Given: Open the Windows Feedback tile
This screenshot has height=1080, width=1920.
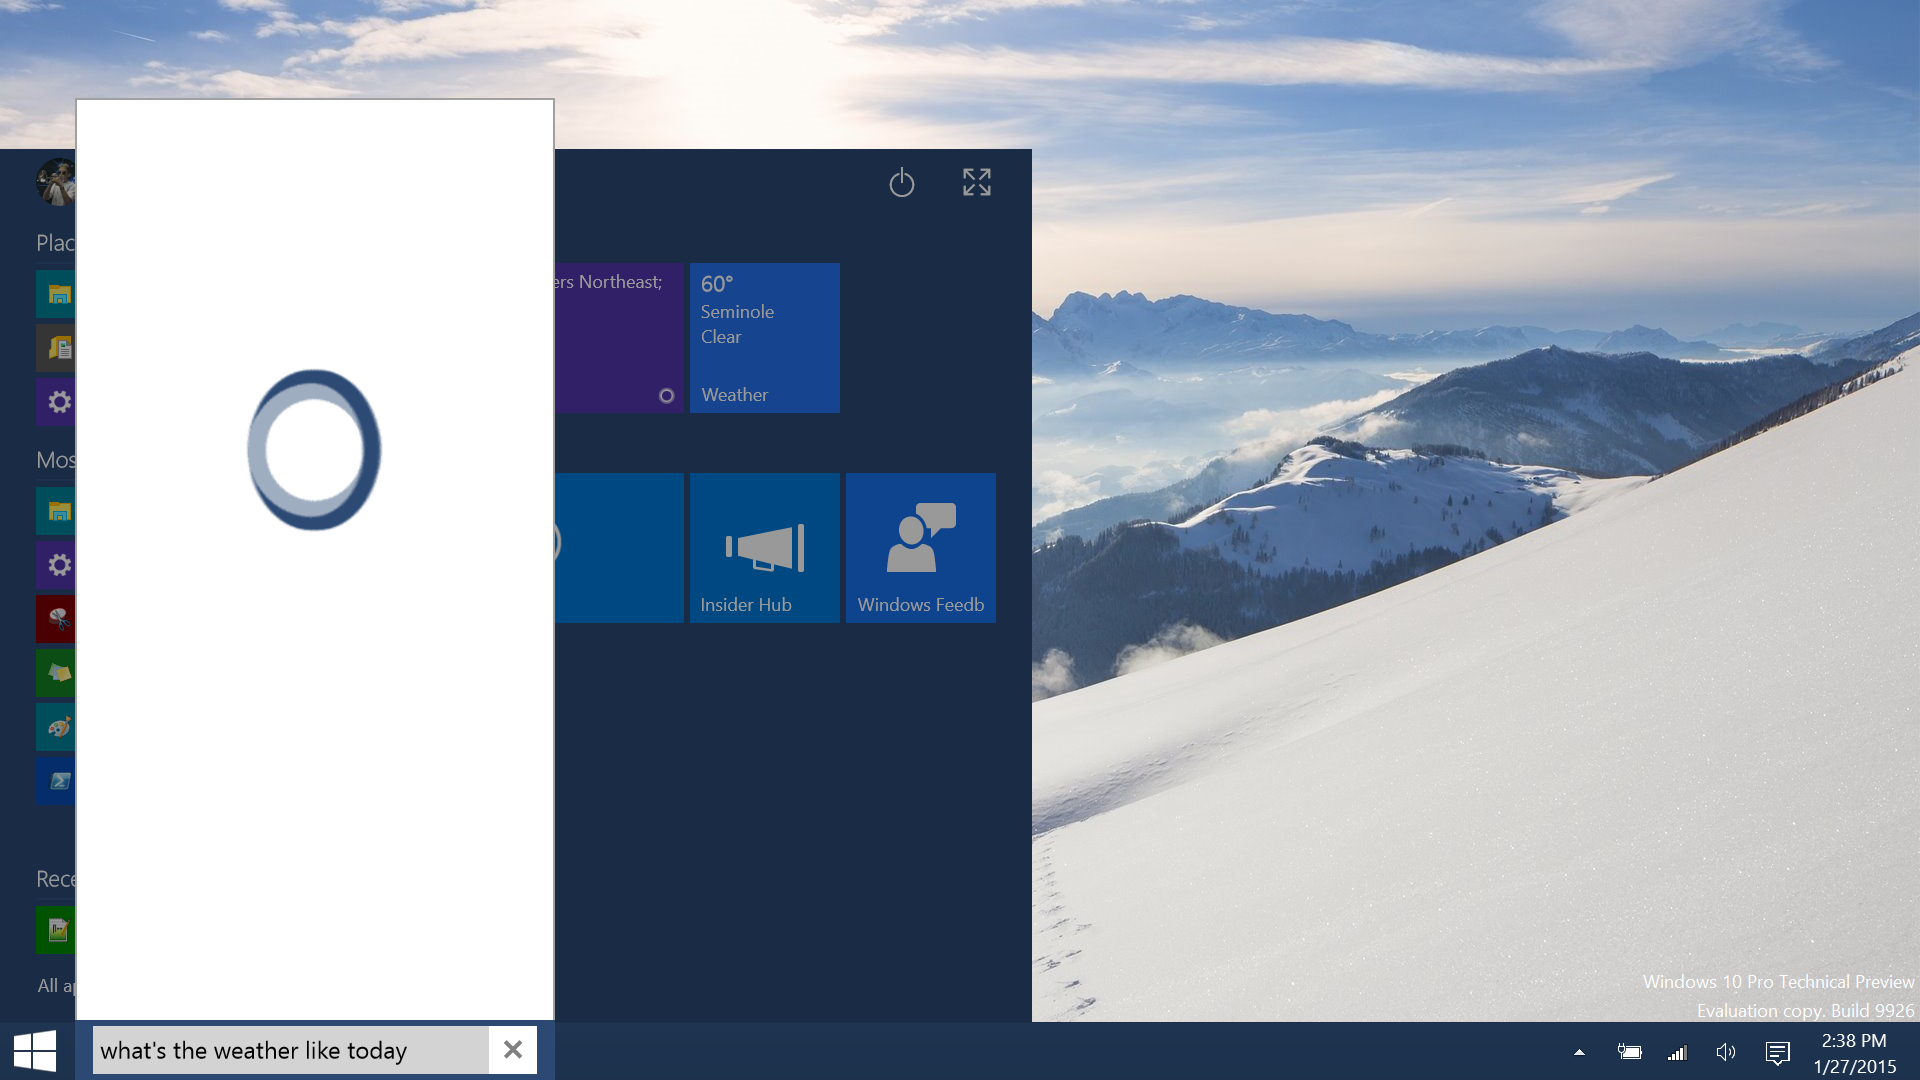Looking at the screenshot, I should [x=921, y=548].
